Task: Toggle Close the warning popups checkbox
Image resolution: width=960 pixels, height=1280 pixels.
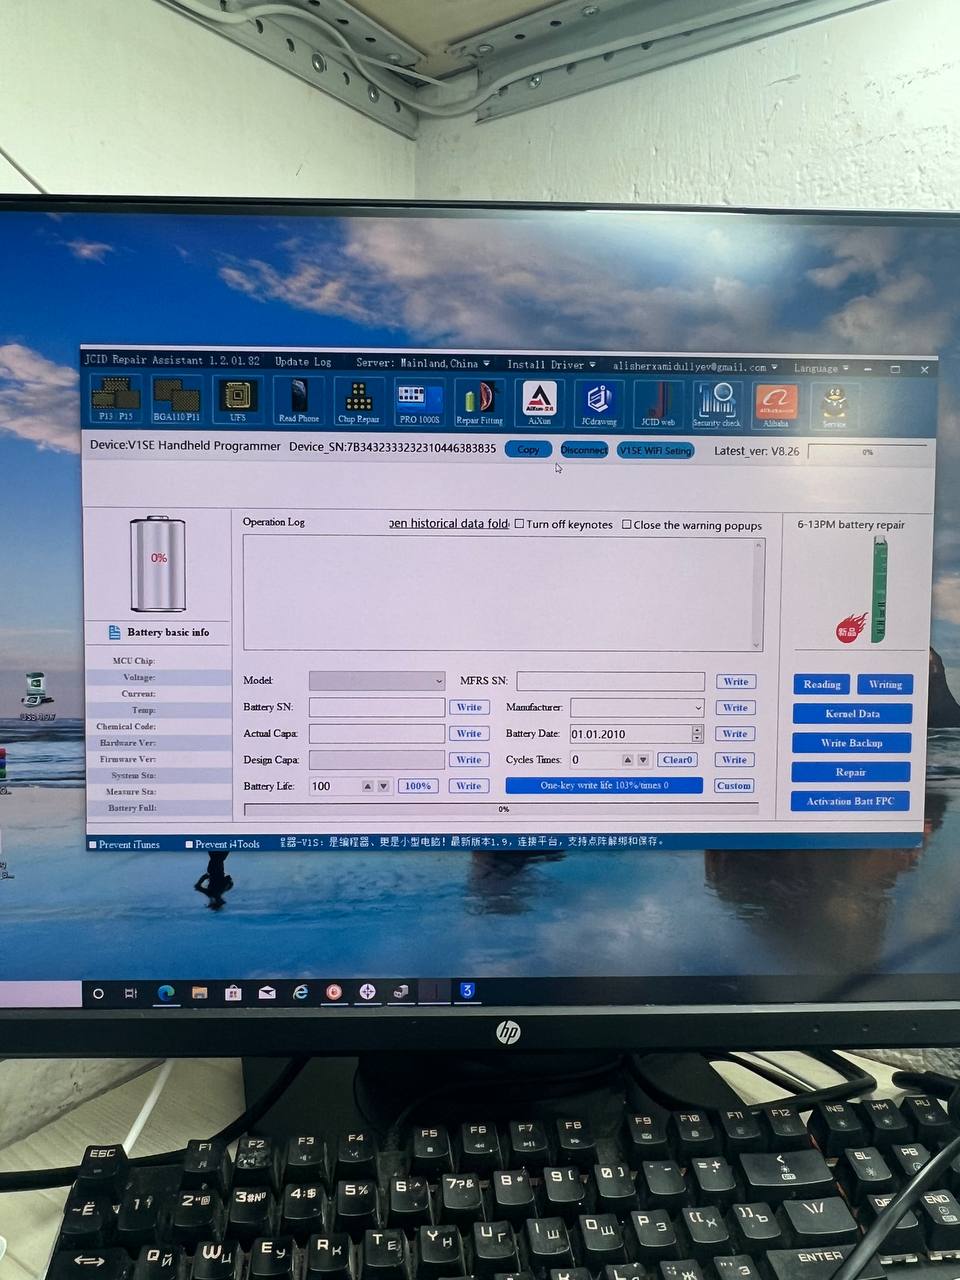Action: click(x=627, y=524)
